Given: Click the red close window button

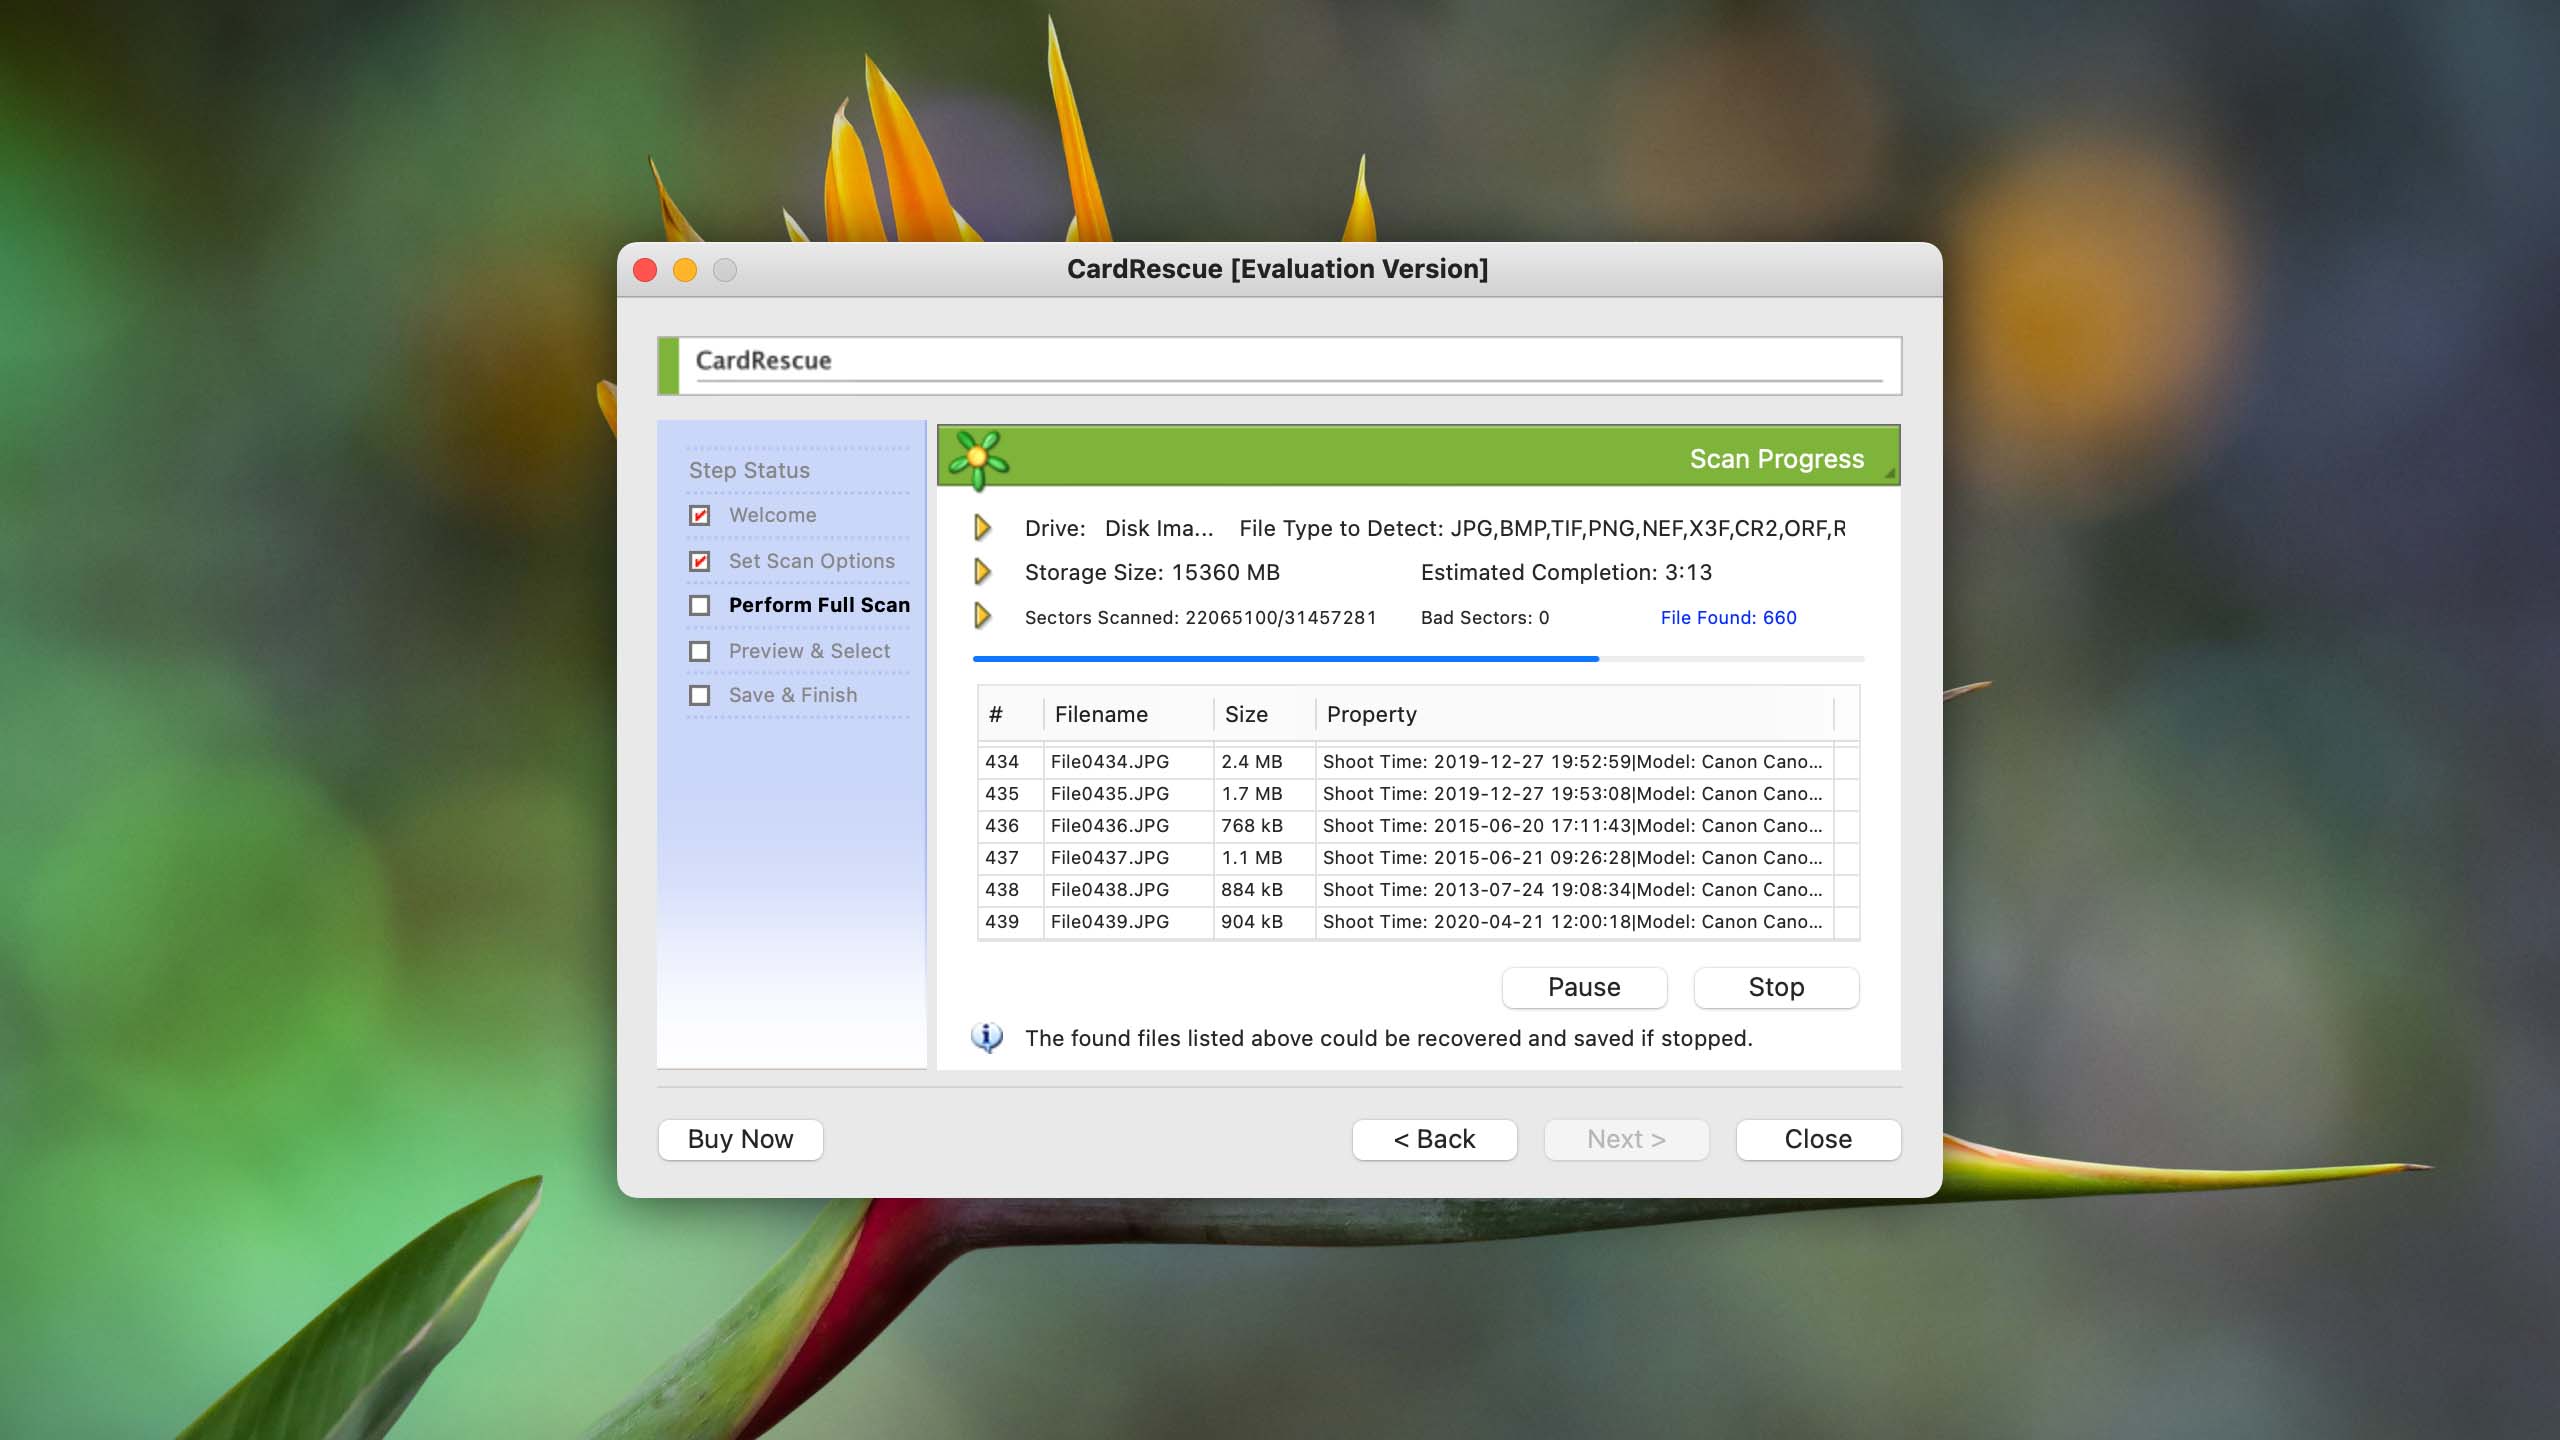Looking at the screenshot, I should 645,270.
